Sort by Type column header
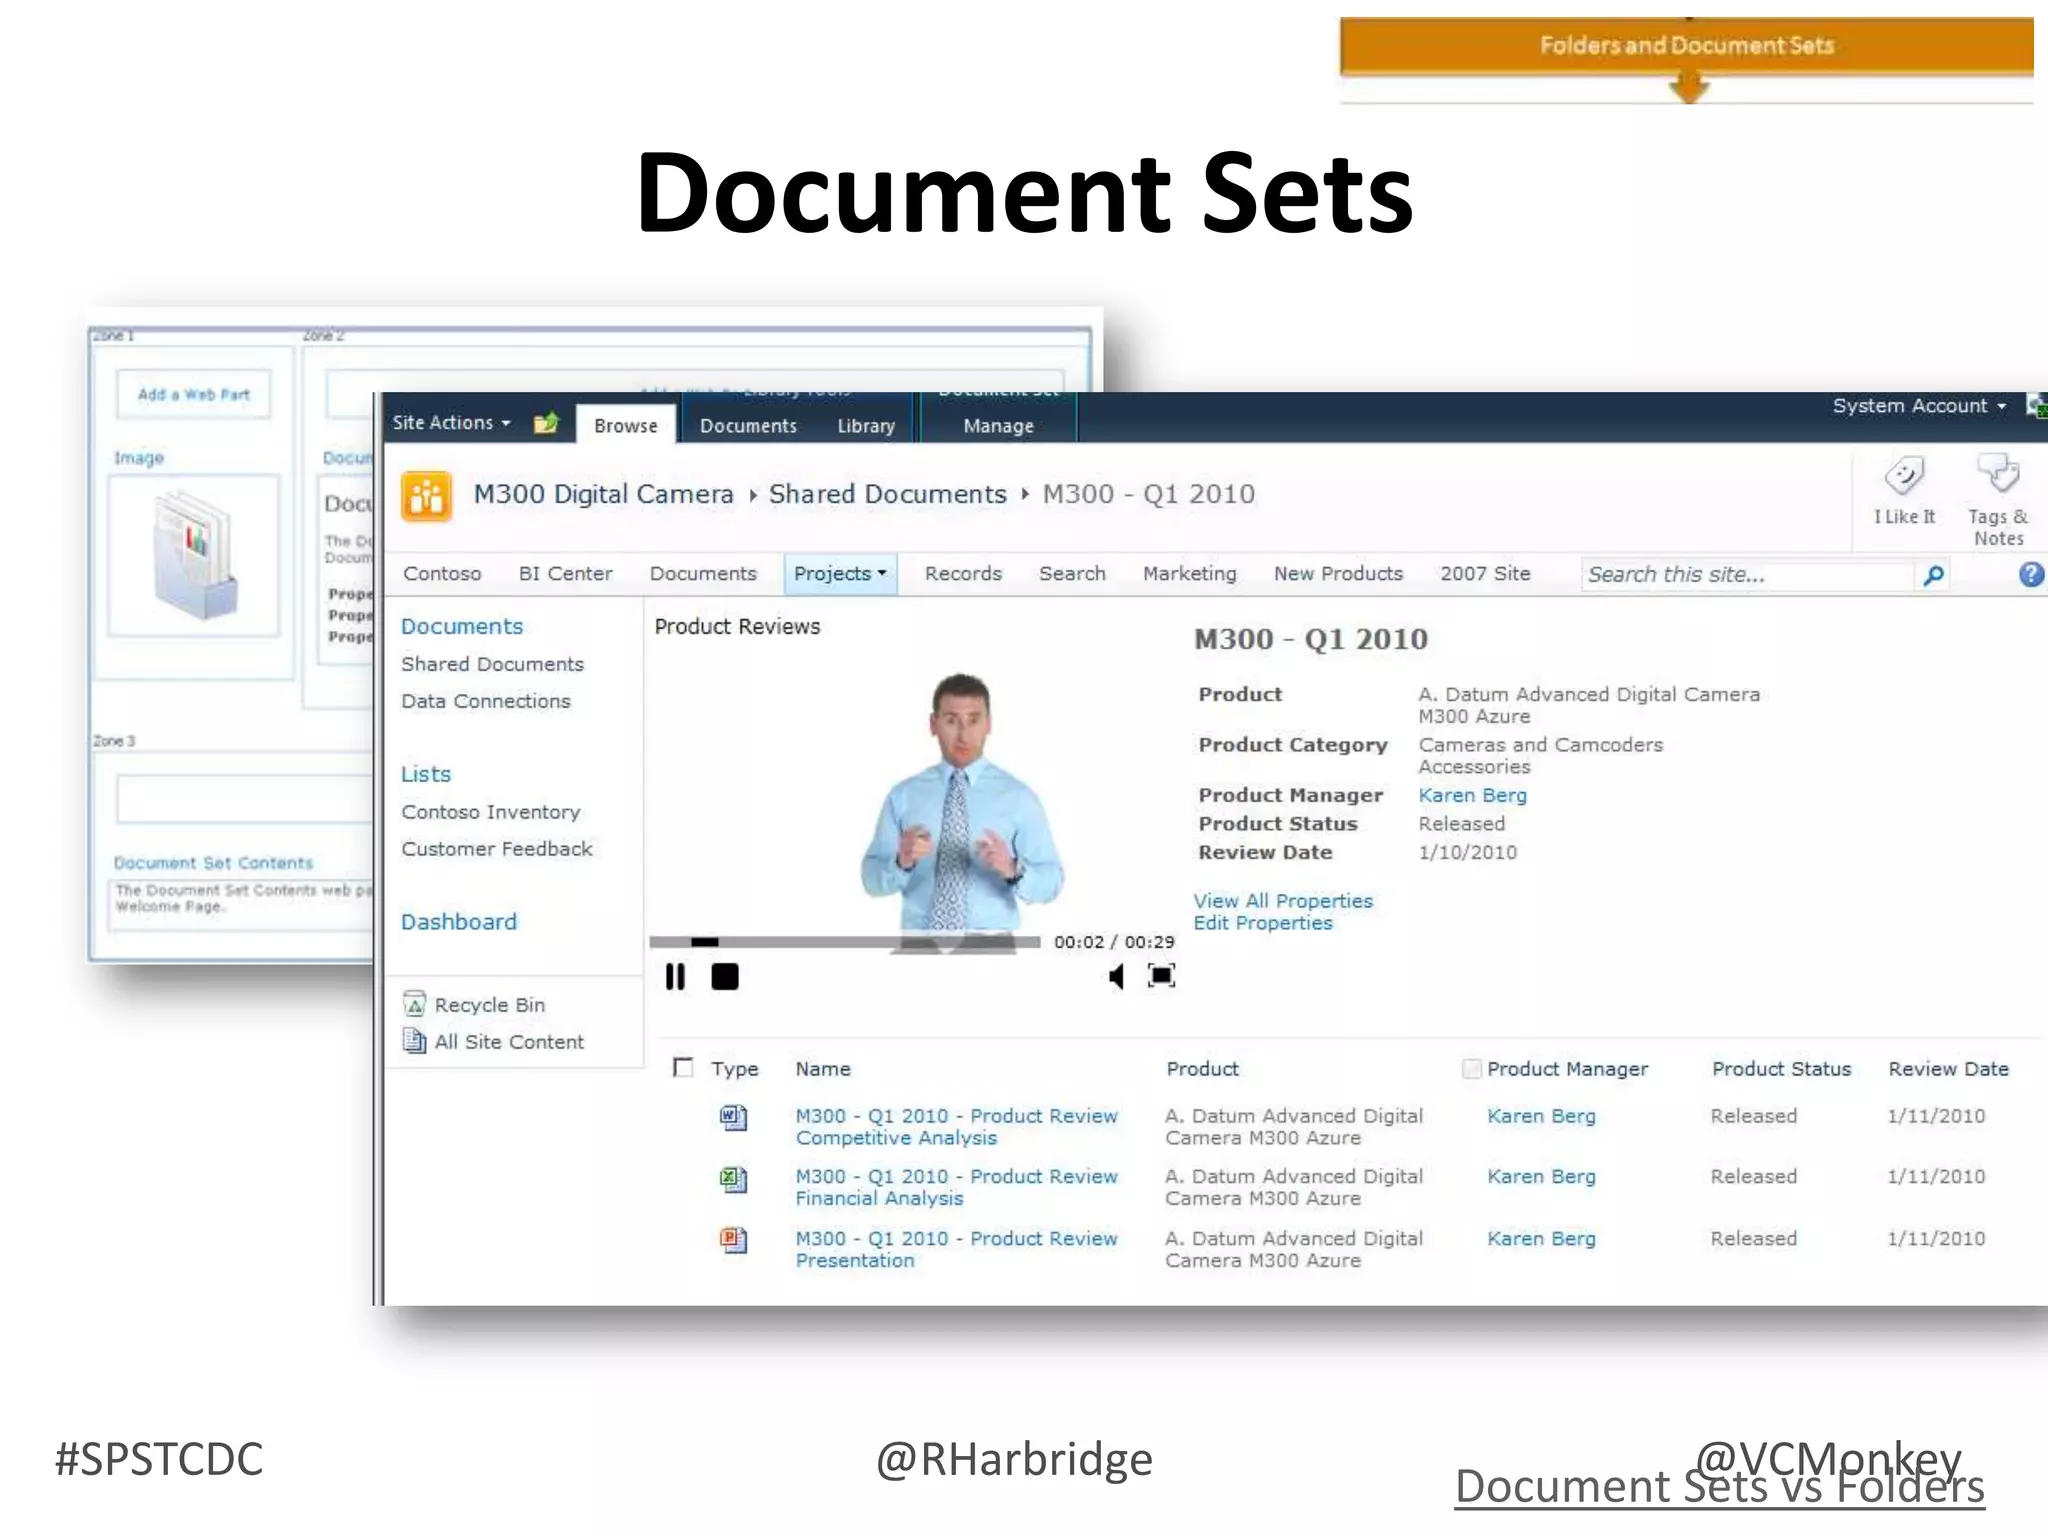The width and height of the screenshot is (2048, 1536). click(735, 1069)
